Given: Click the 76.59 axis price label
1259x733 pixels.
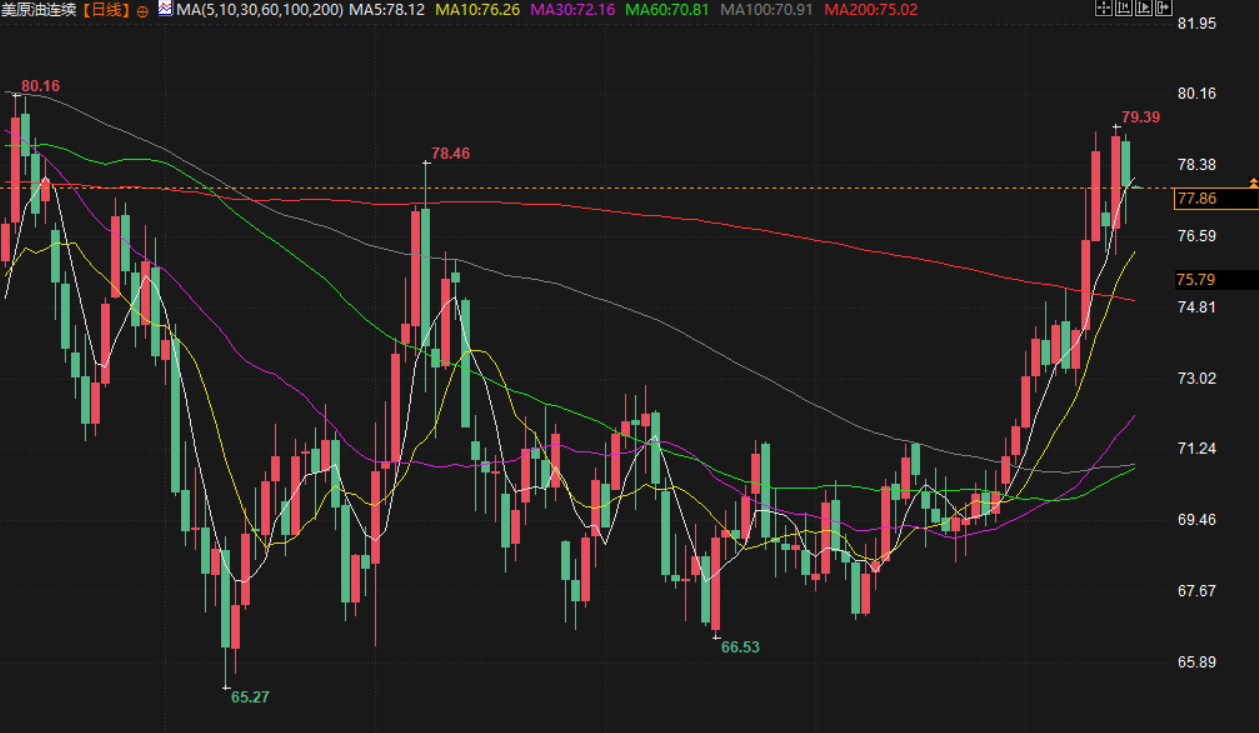Looking at the screenshot, I should pos(1197,236).
